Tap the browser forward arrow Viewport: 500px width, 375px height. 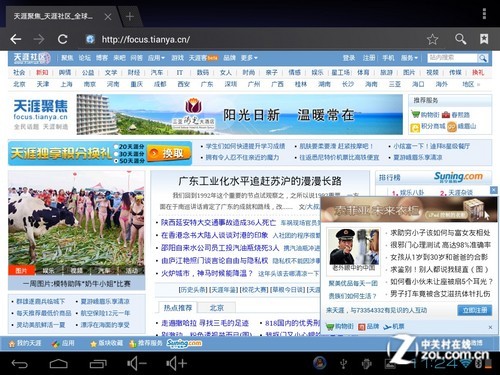39,39
